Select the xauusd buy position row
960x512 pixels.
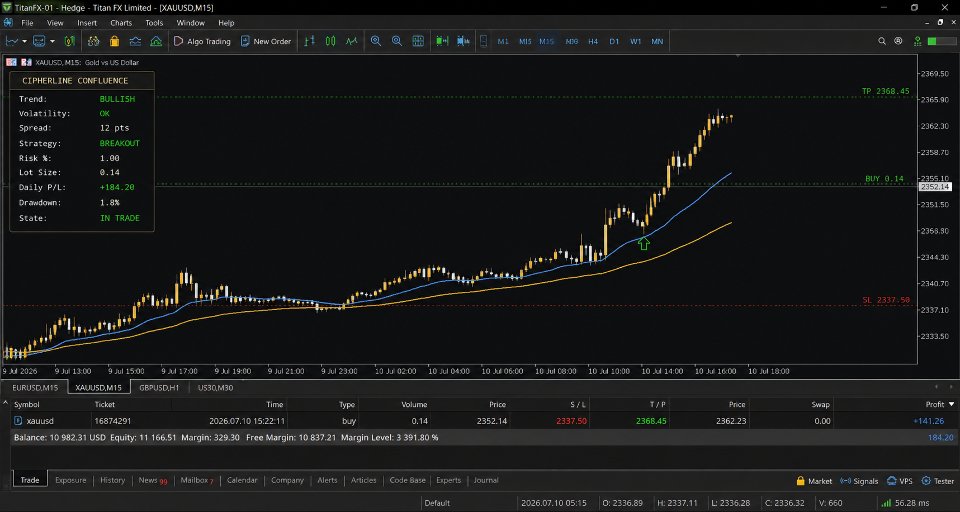pyautogui.click(x=480, y=421)
